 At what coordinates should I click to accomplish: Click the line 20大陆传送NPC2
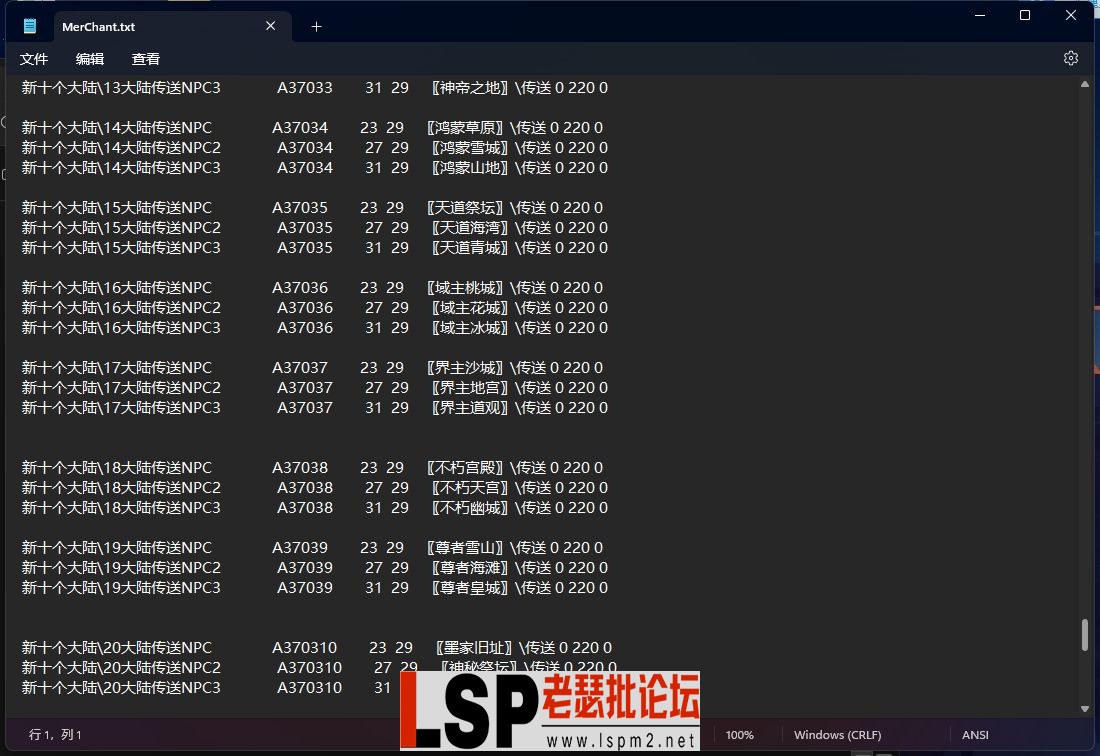pos(319,668)
